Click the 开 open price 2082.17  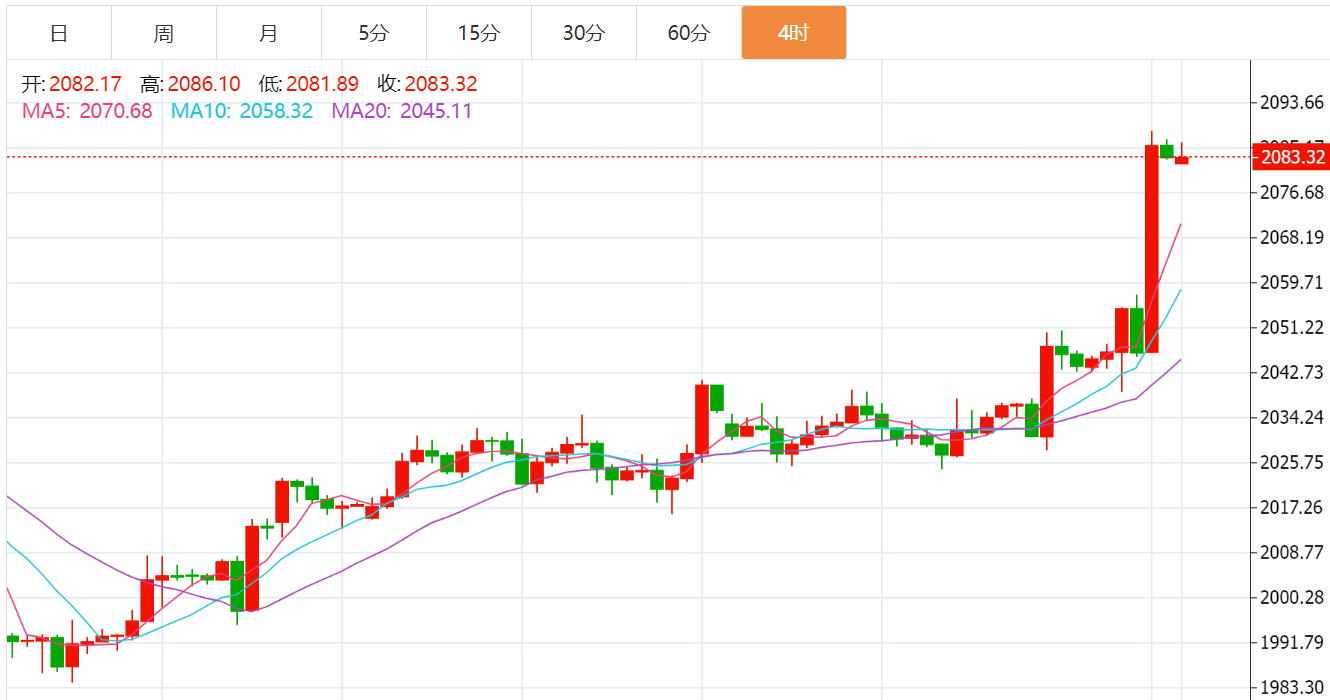86,85
